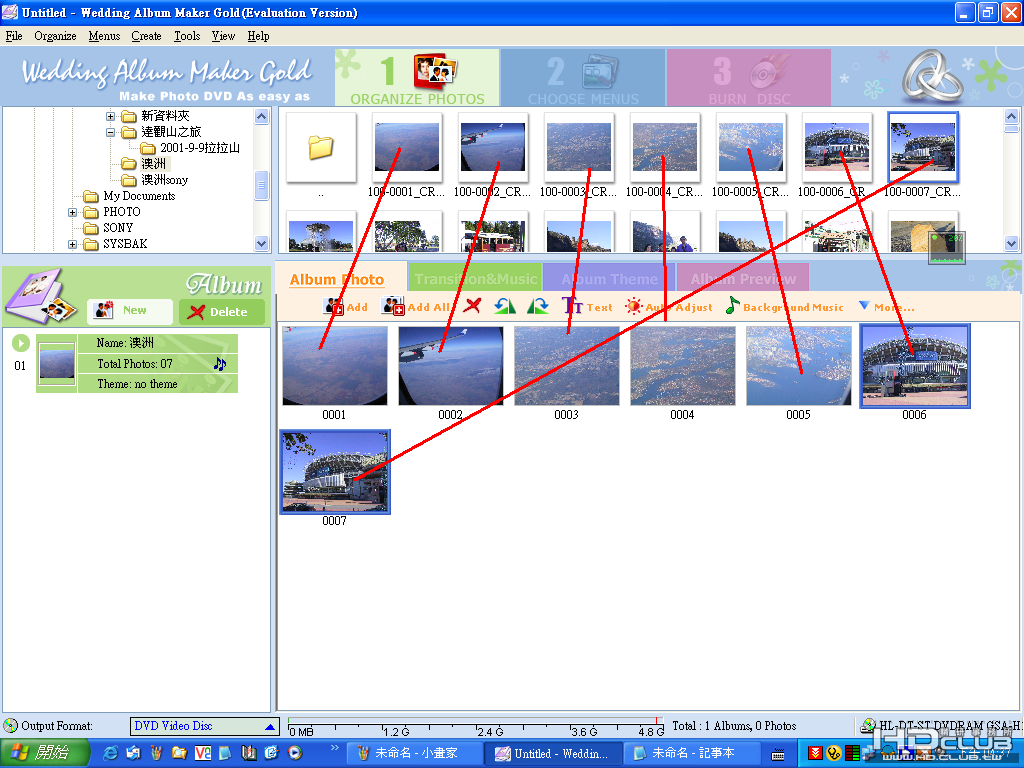1024x768 pixels.
Task: Click the Add photo icon
Action: tap(345, 306)
